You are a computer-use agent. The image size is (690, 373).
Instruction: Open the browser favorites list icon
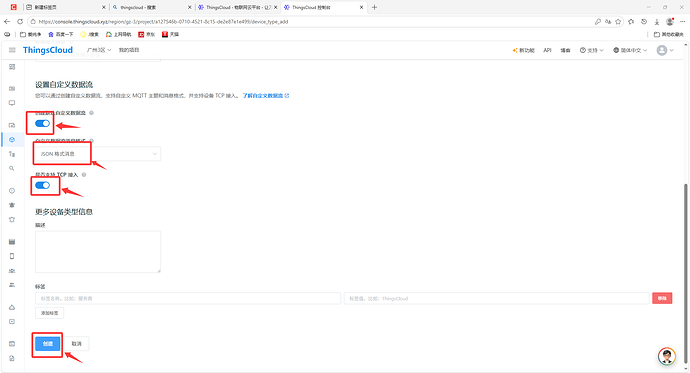tap(631, 22)
